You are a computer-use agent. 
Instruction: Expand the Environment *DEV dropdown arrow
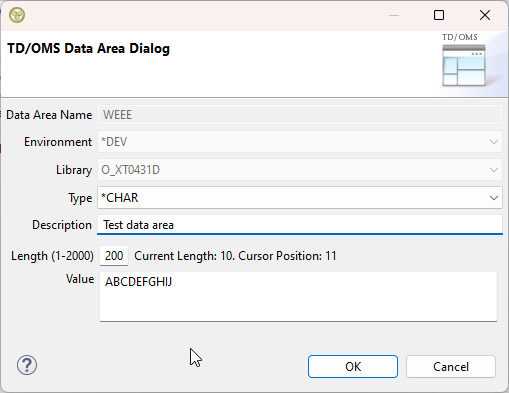tap(494, 142)
